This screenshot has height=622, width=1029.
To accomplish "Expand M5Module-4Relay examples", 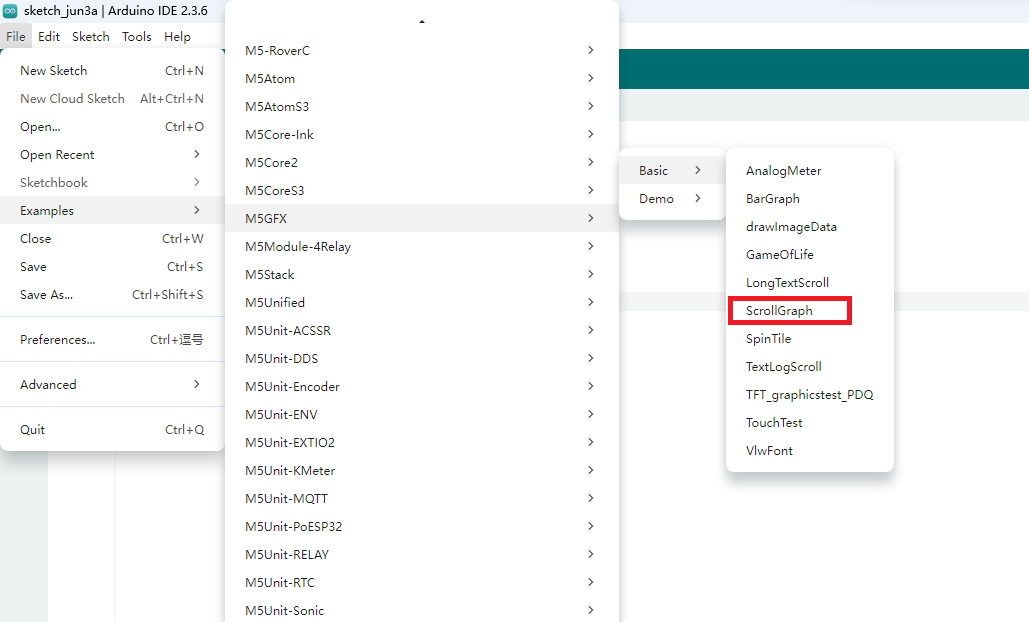I will coord(422,247).
